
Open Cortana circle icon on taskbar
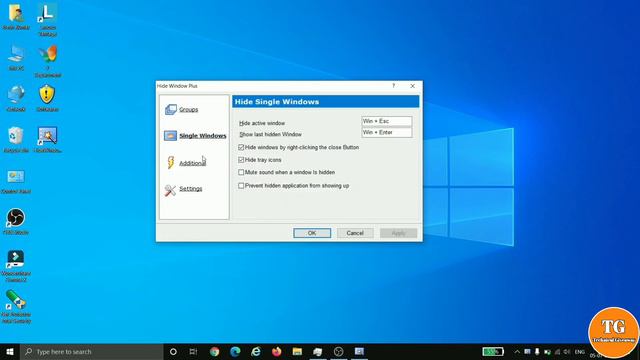coord(173,351)
